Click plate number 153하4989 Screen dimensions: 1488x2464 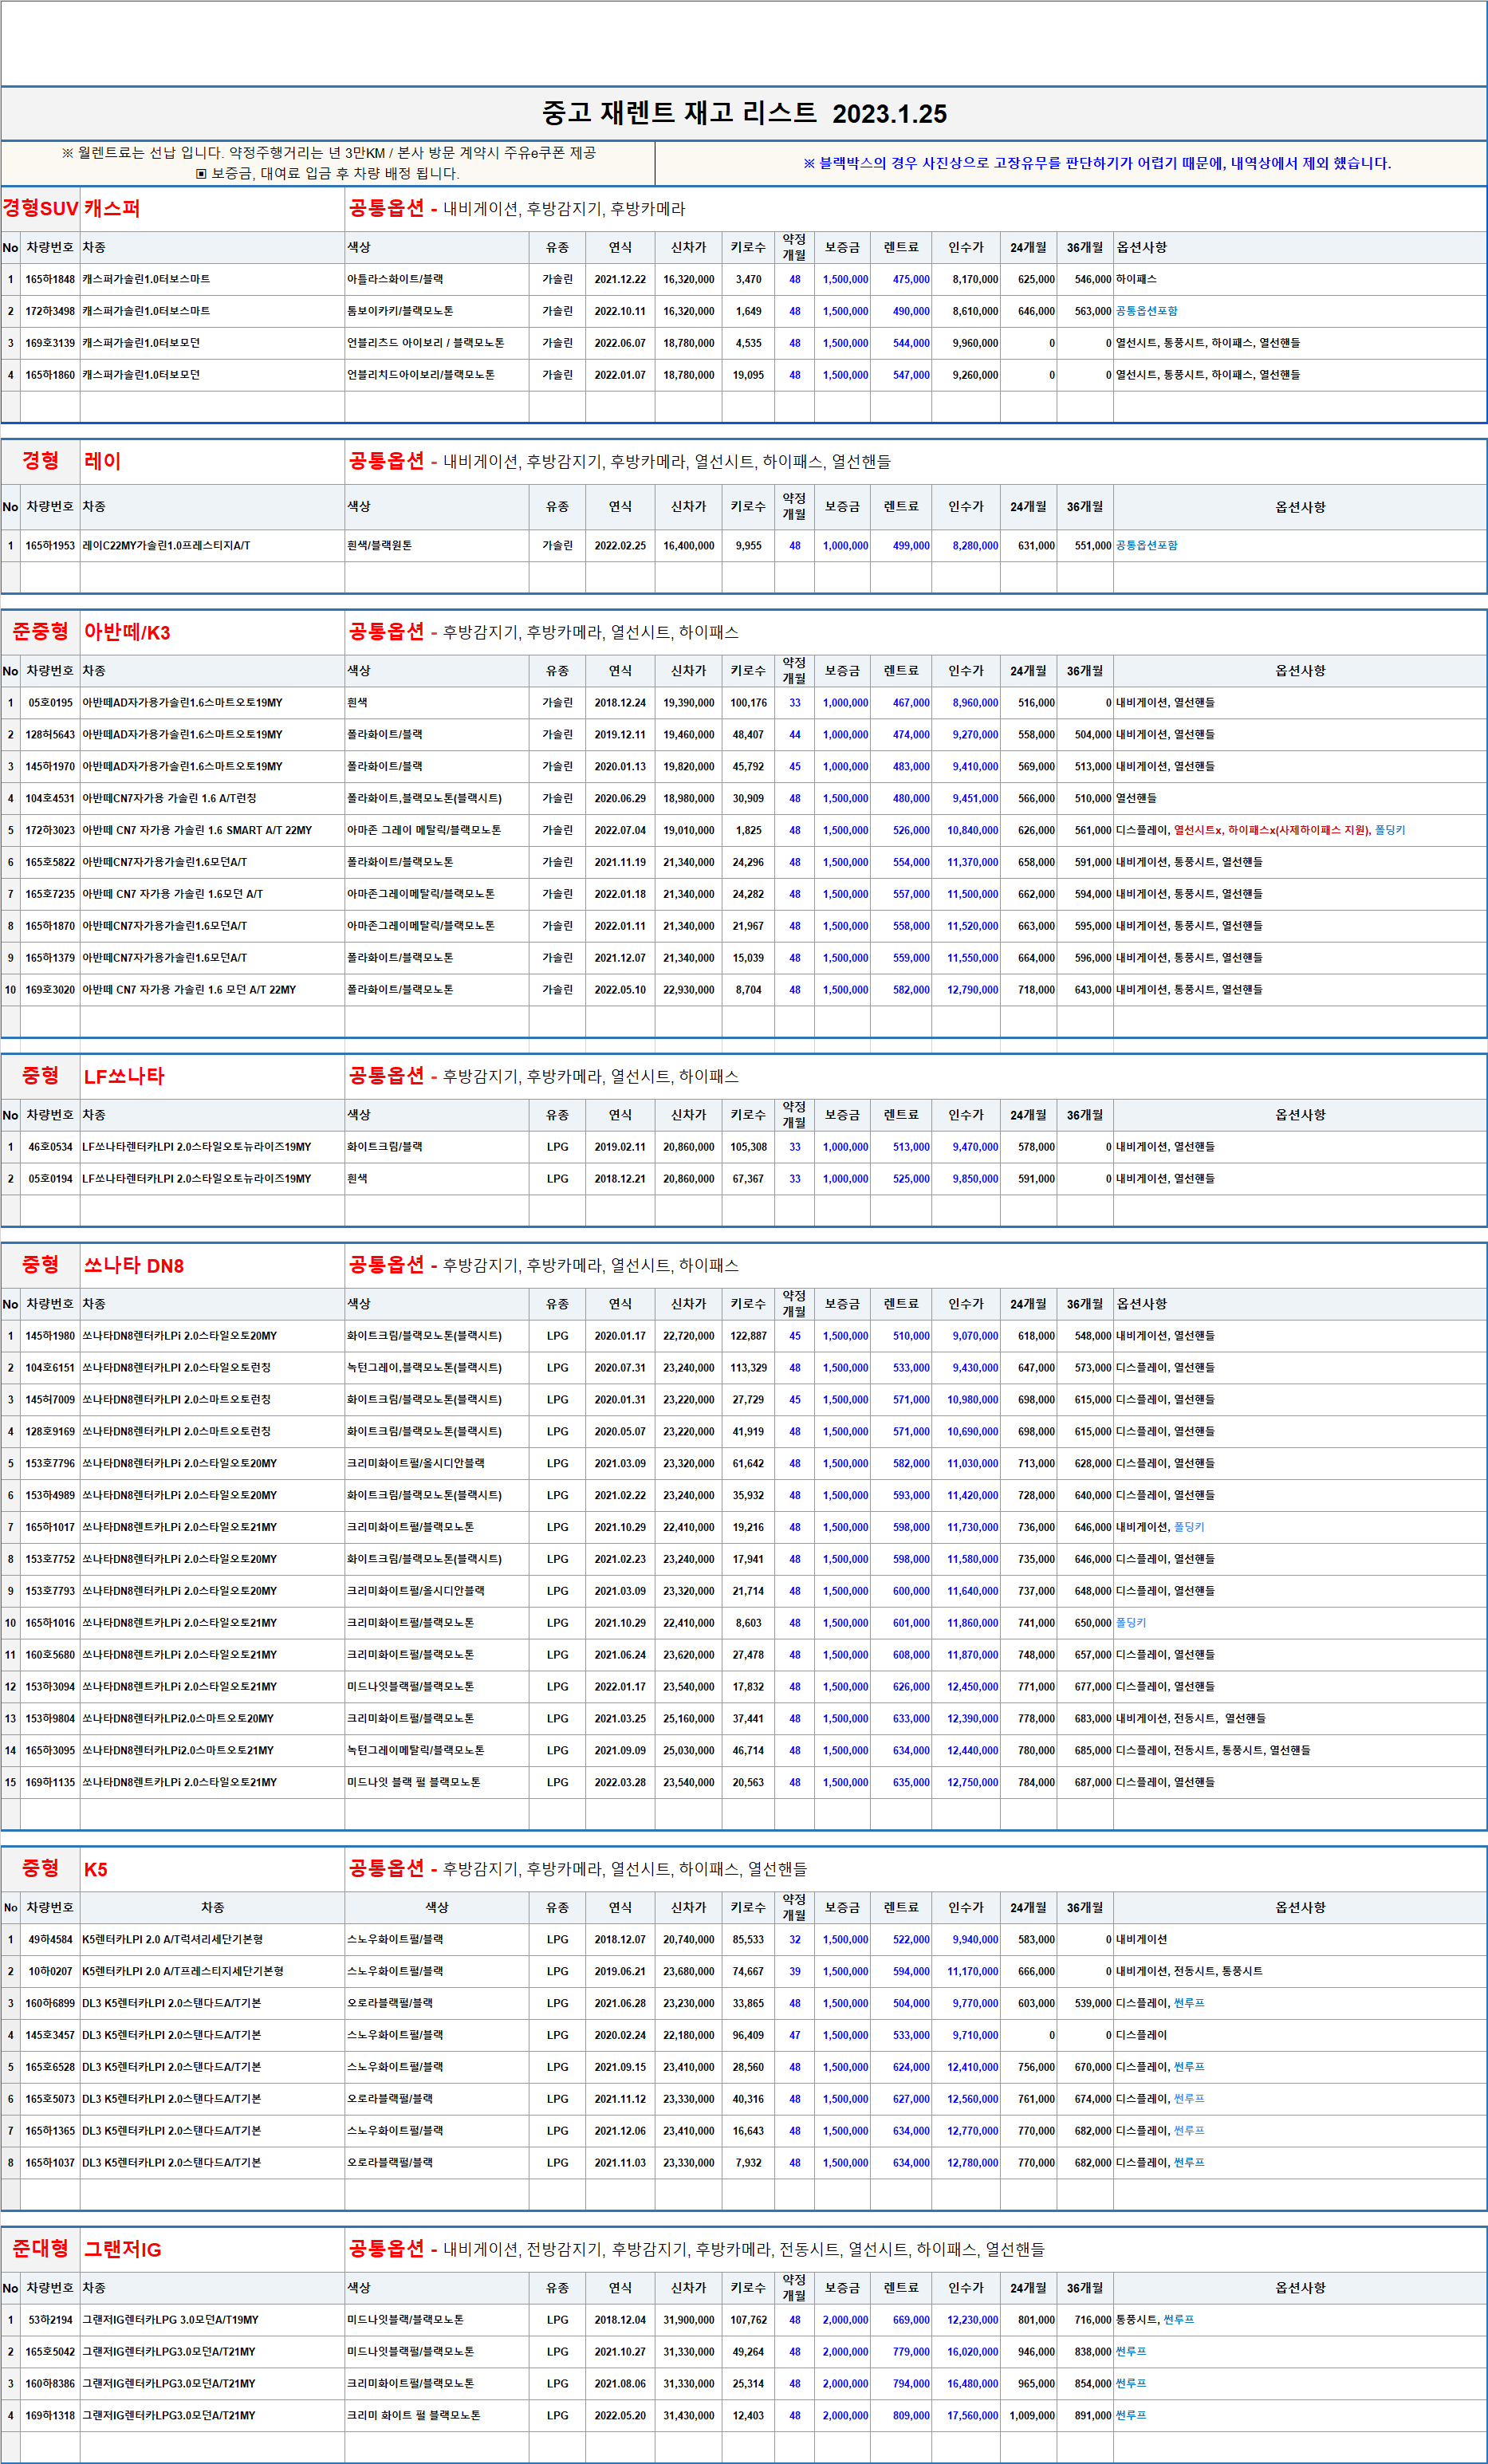[x=50, y=1496]
